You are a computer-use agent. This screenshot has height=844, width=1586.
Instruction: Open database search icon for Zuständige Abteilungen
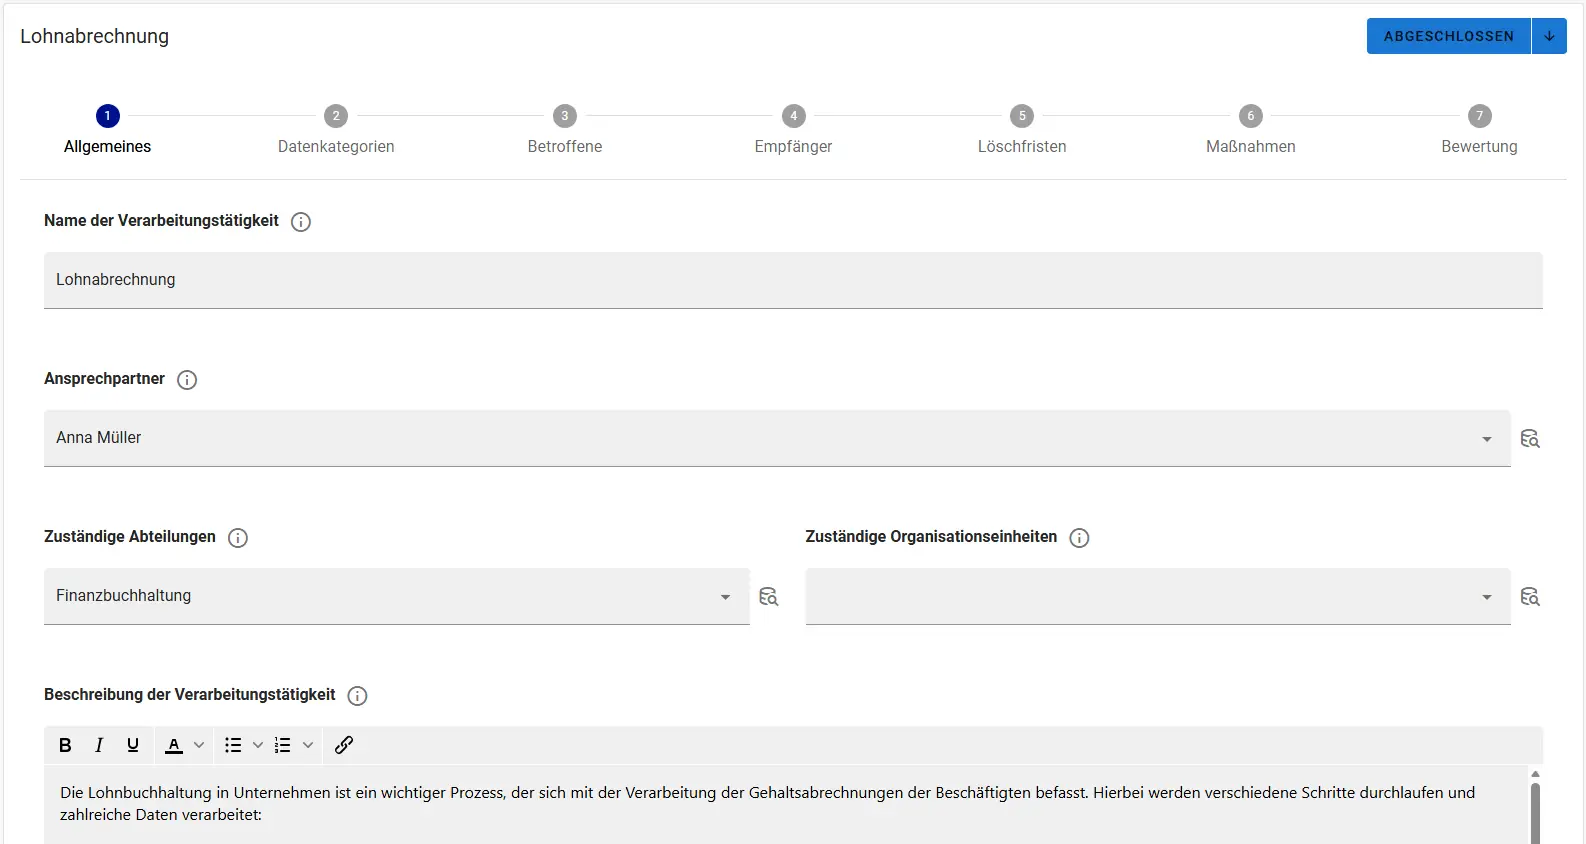[768, 597]
